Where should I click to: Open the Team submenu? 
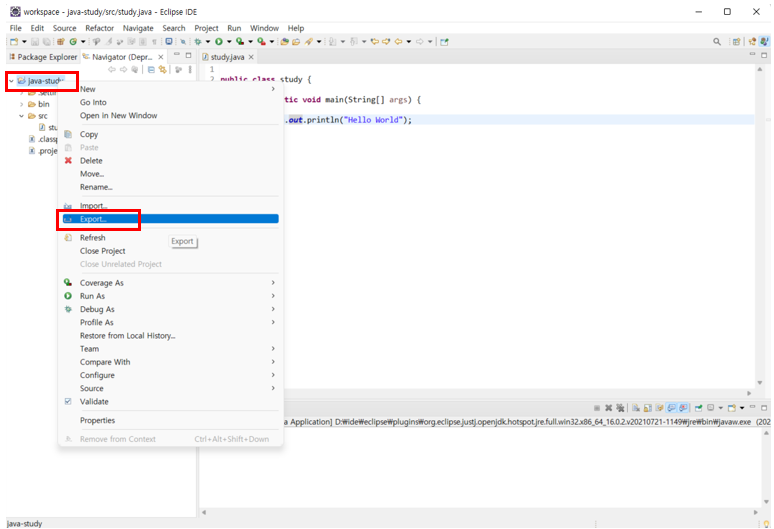tap(168, 349)
